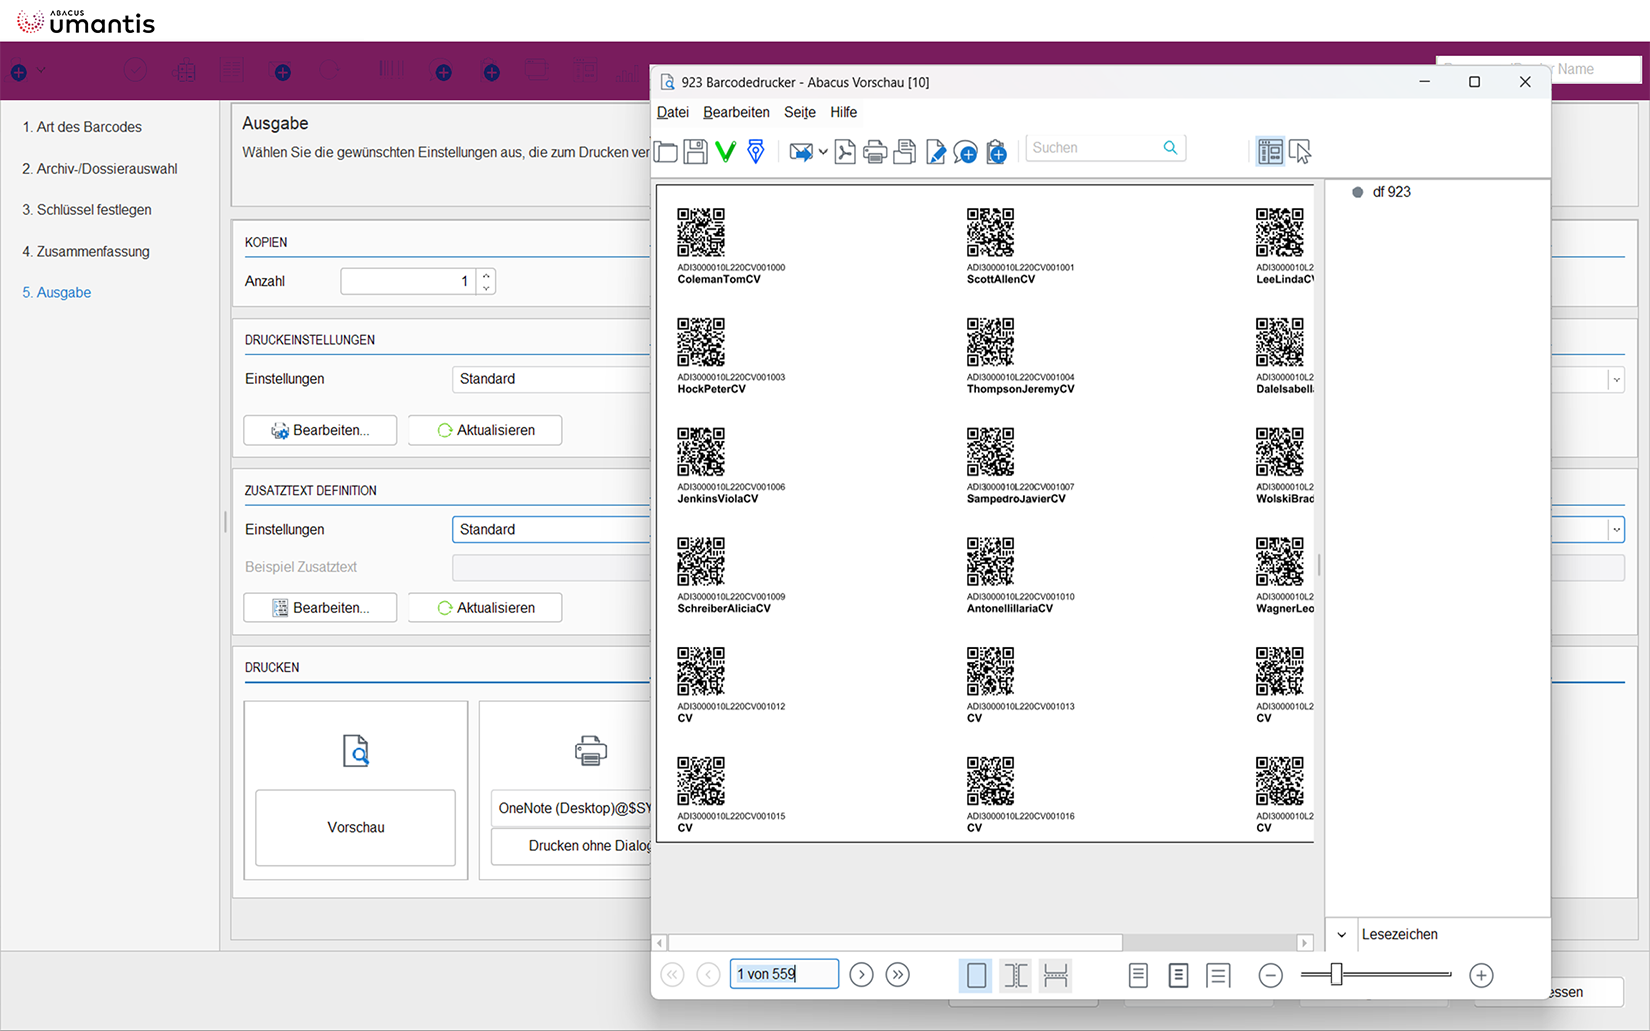Screen dimensions: 1650x1031
Task: Add a comment with speech bubble icon
Action: [965, 151]
